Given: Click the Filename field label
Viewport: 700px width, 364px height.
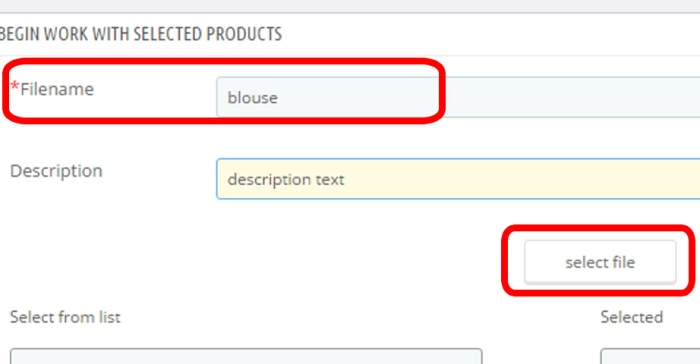Looking at the screenshot, I should [x=57, y=89].
